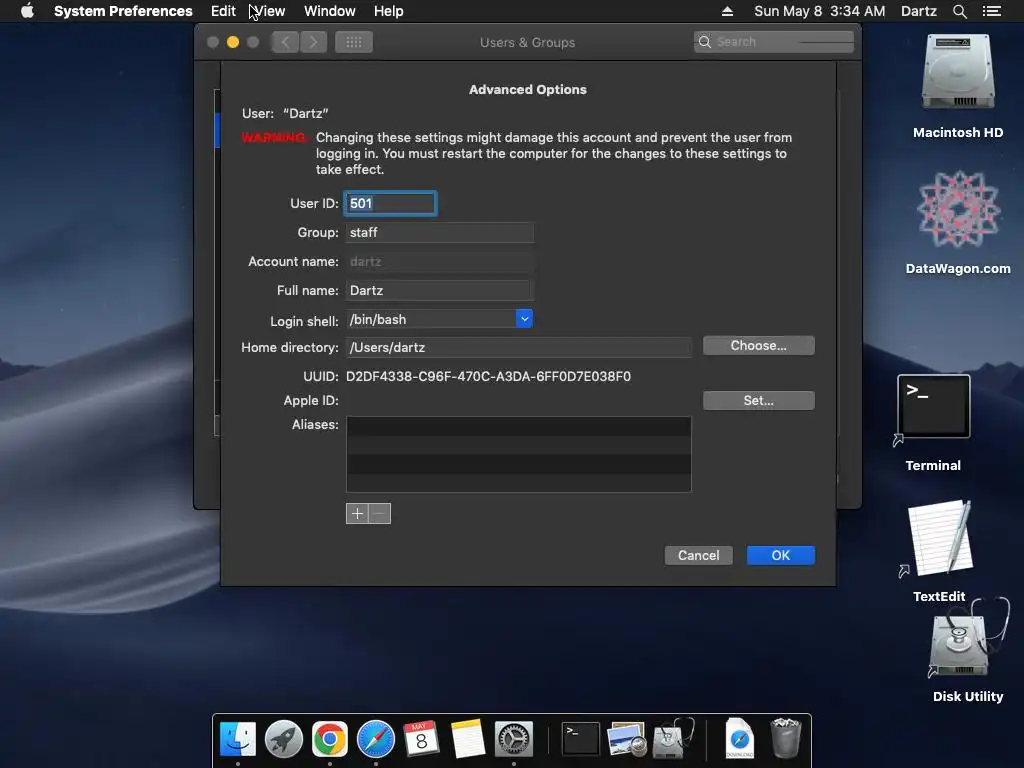Image resolution: width=1024 pixels, height=768 pixels.
Task: Open the View menu
Action: click(x=268, y=11)
